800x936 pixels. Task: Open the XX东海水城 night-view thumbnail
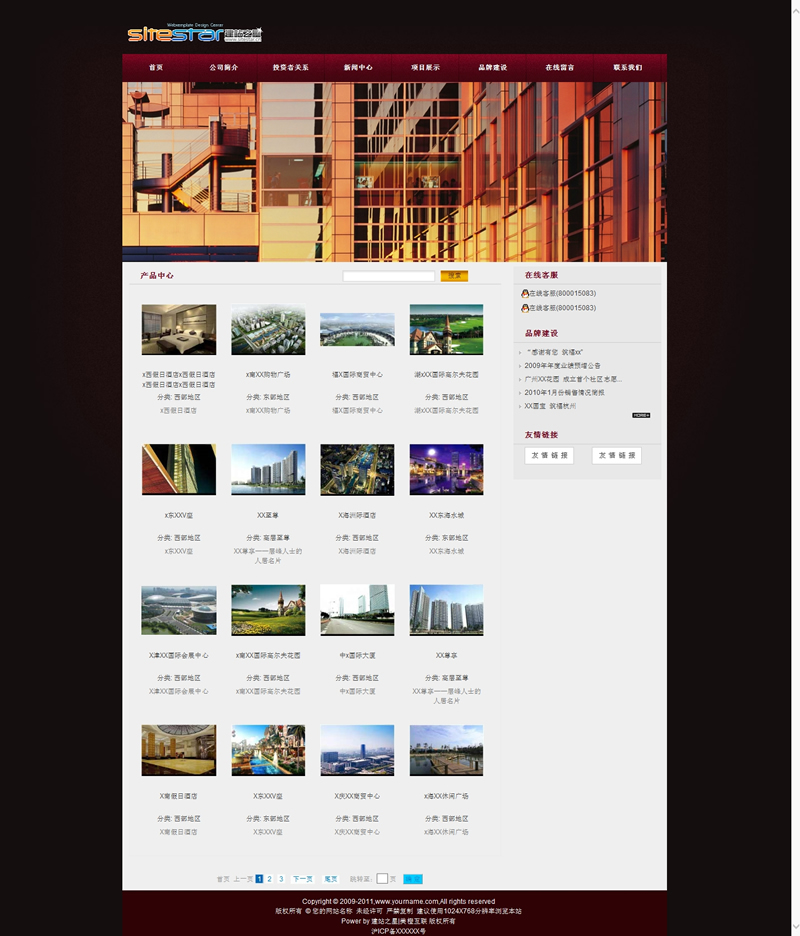point(446,470)
